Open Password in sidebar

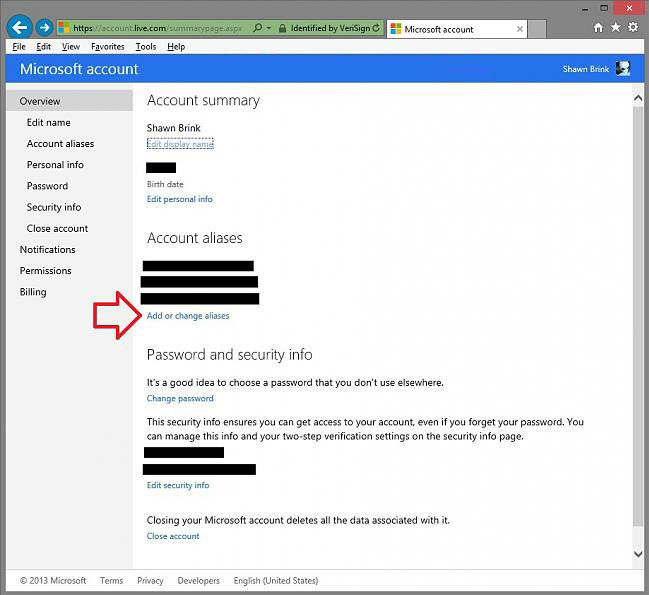[47, 186]
